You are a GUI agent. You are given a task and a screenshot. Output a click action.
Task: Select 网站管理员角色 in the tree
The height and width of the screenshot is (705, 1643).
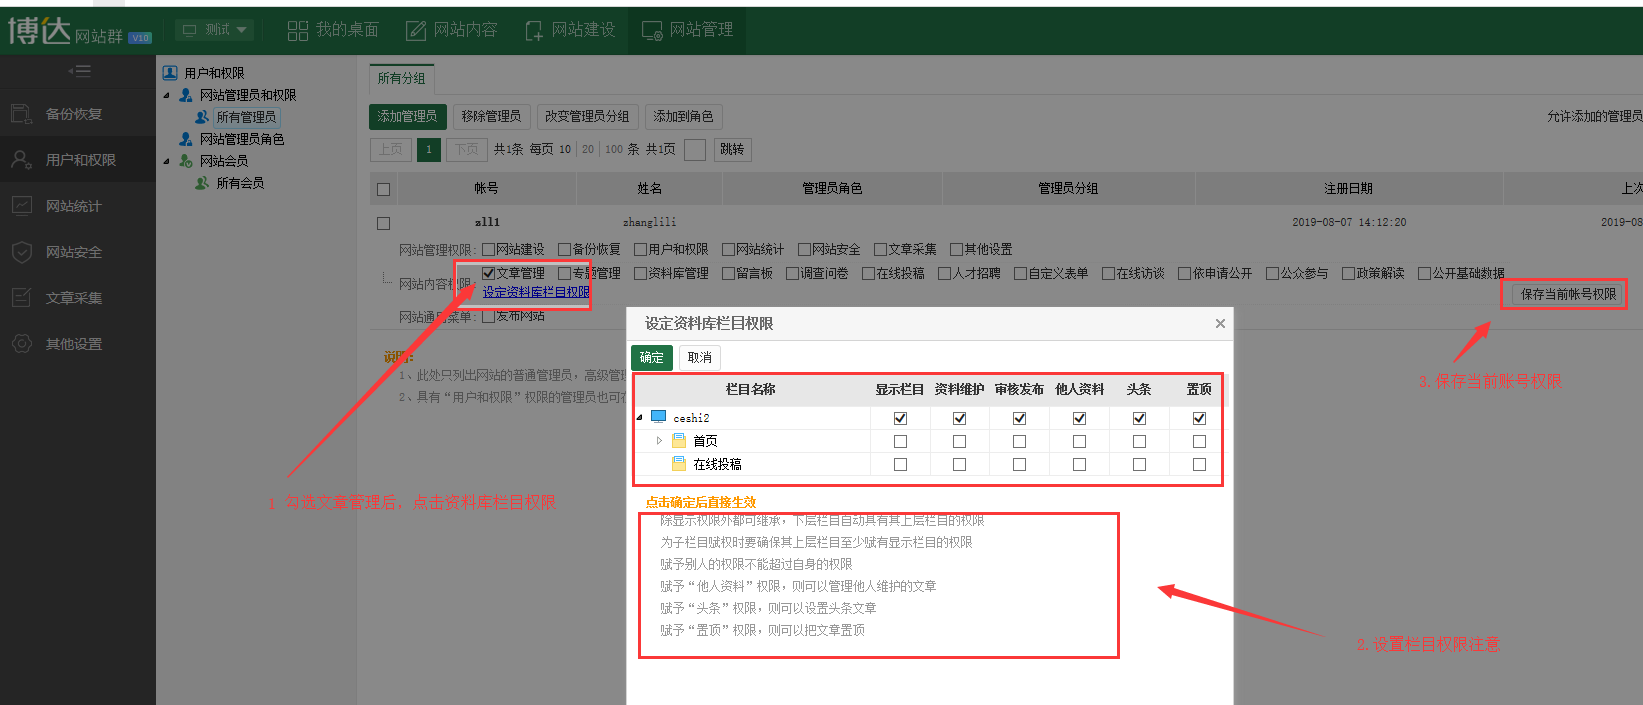(x=241, y=139)
